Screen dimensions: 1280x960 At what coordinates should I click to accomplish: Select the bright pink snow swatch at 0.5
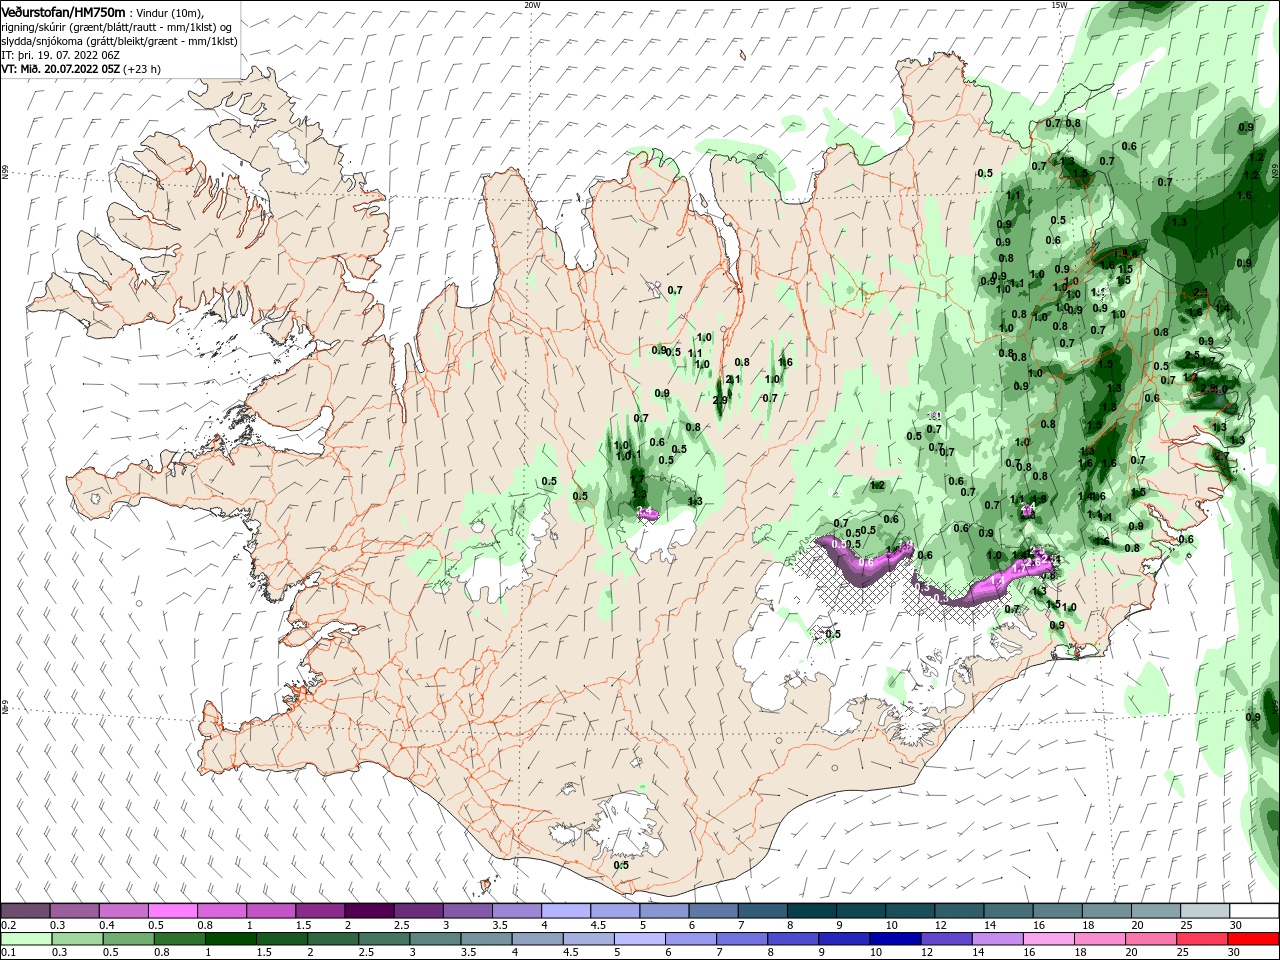[x=172, y=911]
